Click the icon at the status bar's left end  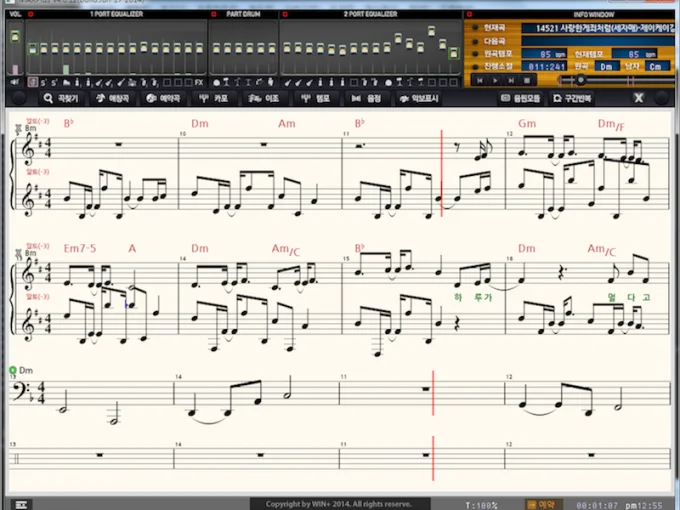[21, 505]
